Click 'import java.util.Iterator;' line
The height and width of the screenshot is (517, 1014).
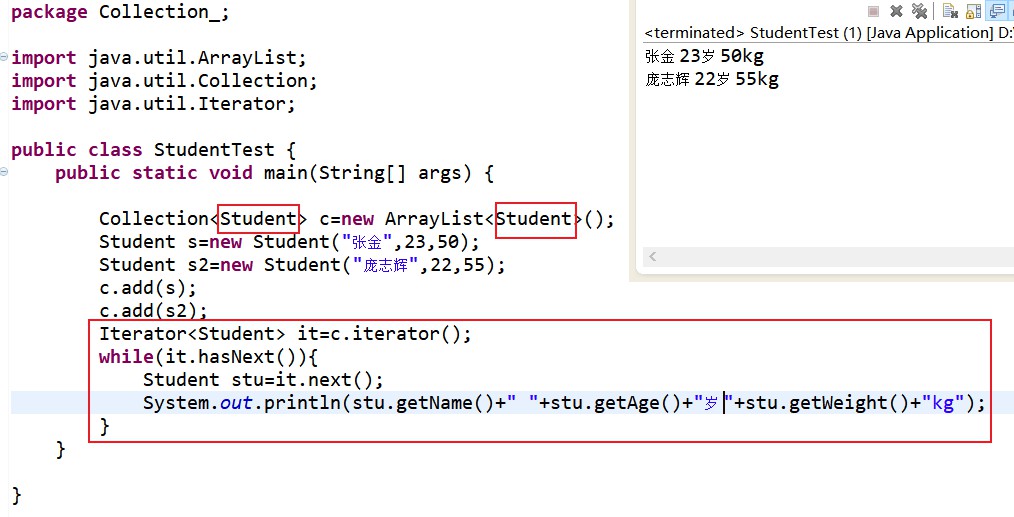click(x=153, y=104)
